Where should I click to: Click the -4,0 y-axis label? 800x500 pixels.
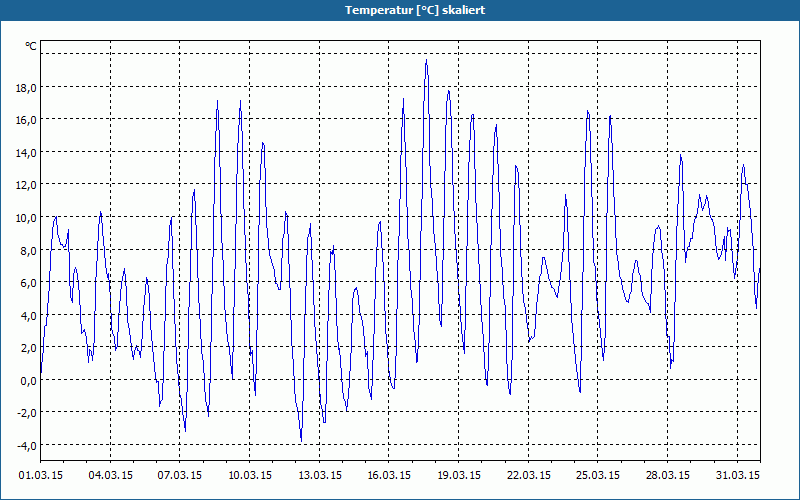[x=27, y=446]
